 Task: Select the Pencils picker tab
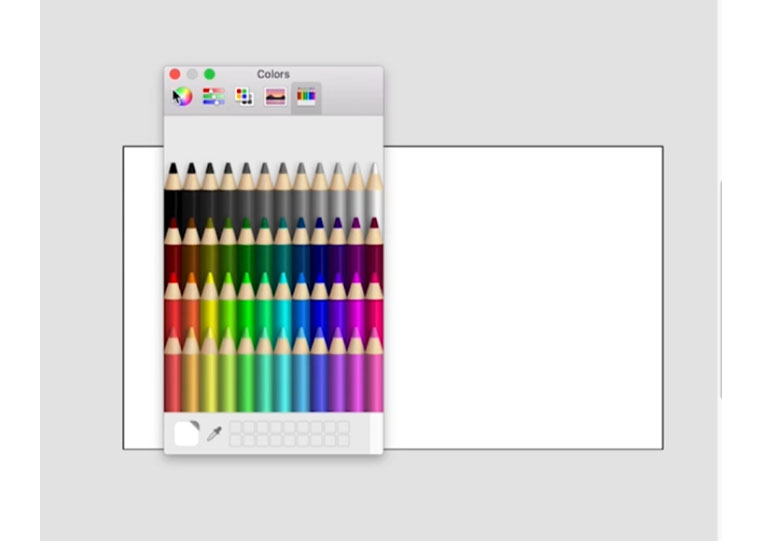coord(306,97)
